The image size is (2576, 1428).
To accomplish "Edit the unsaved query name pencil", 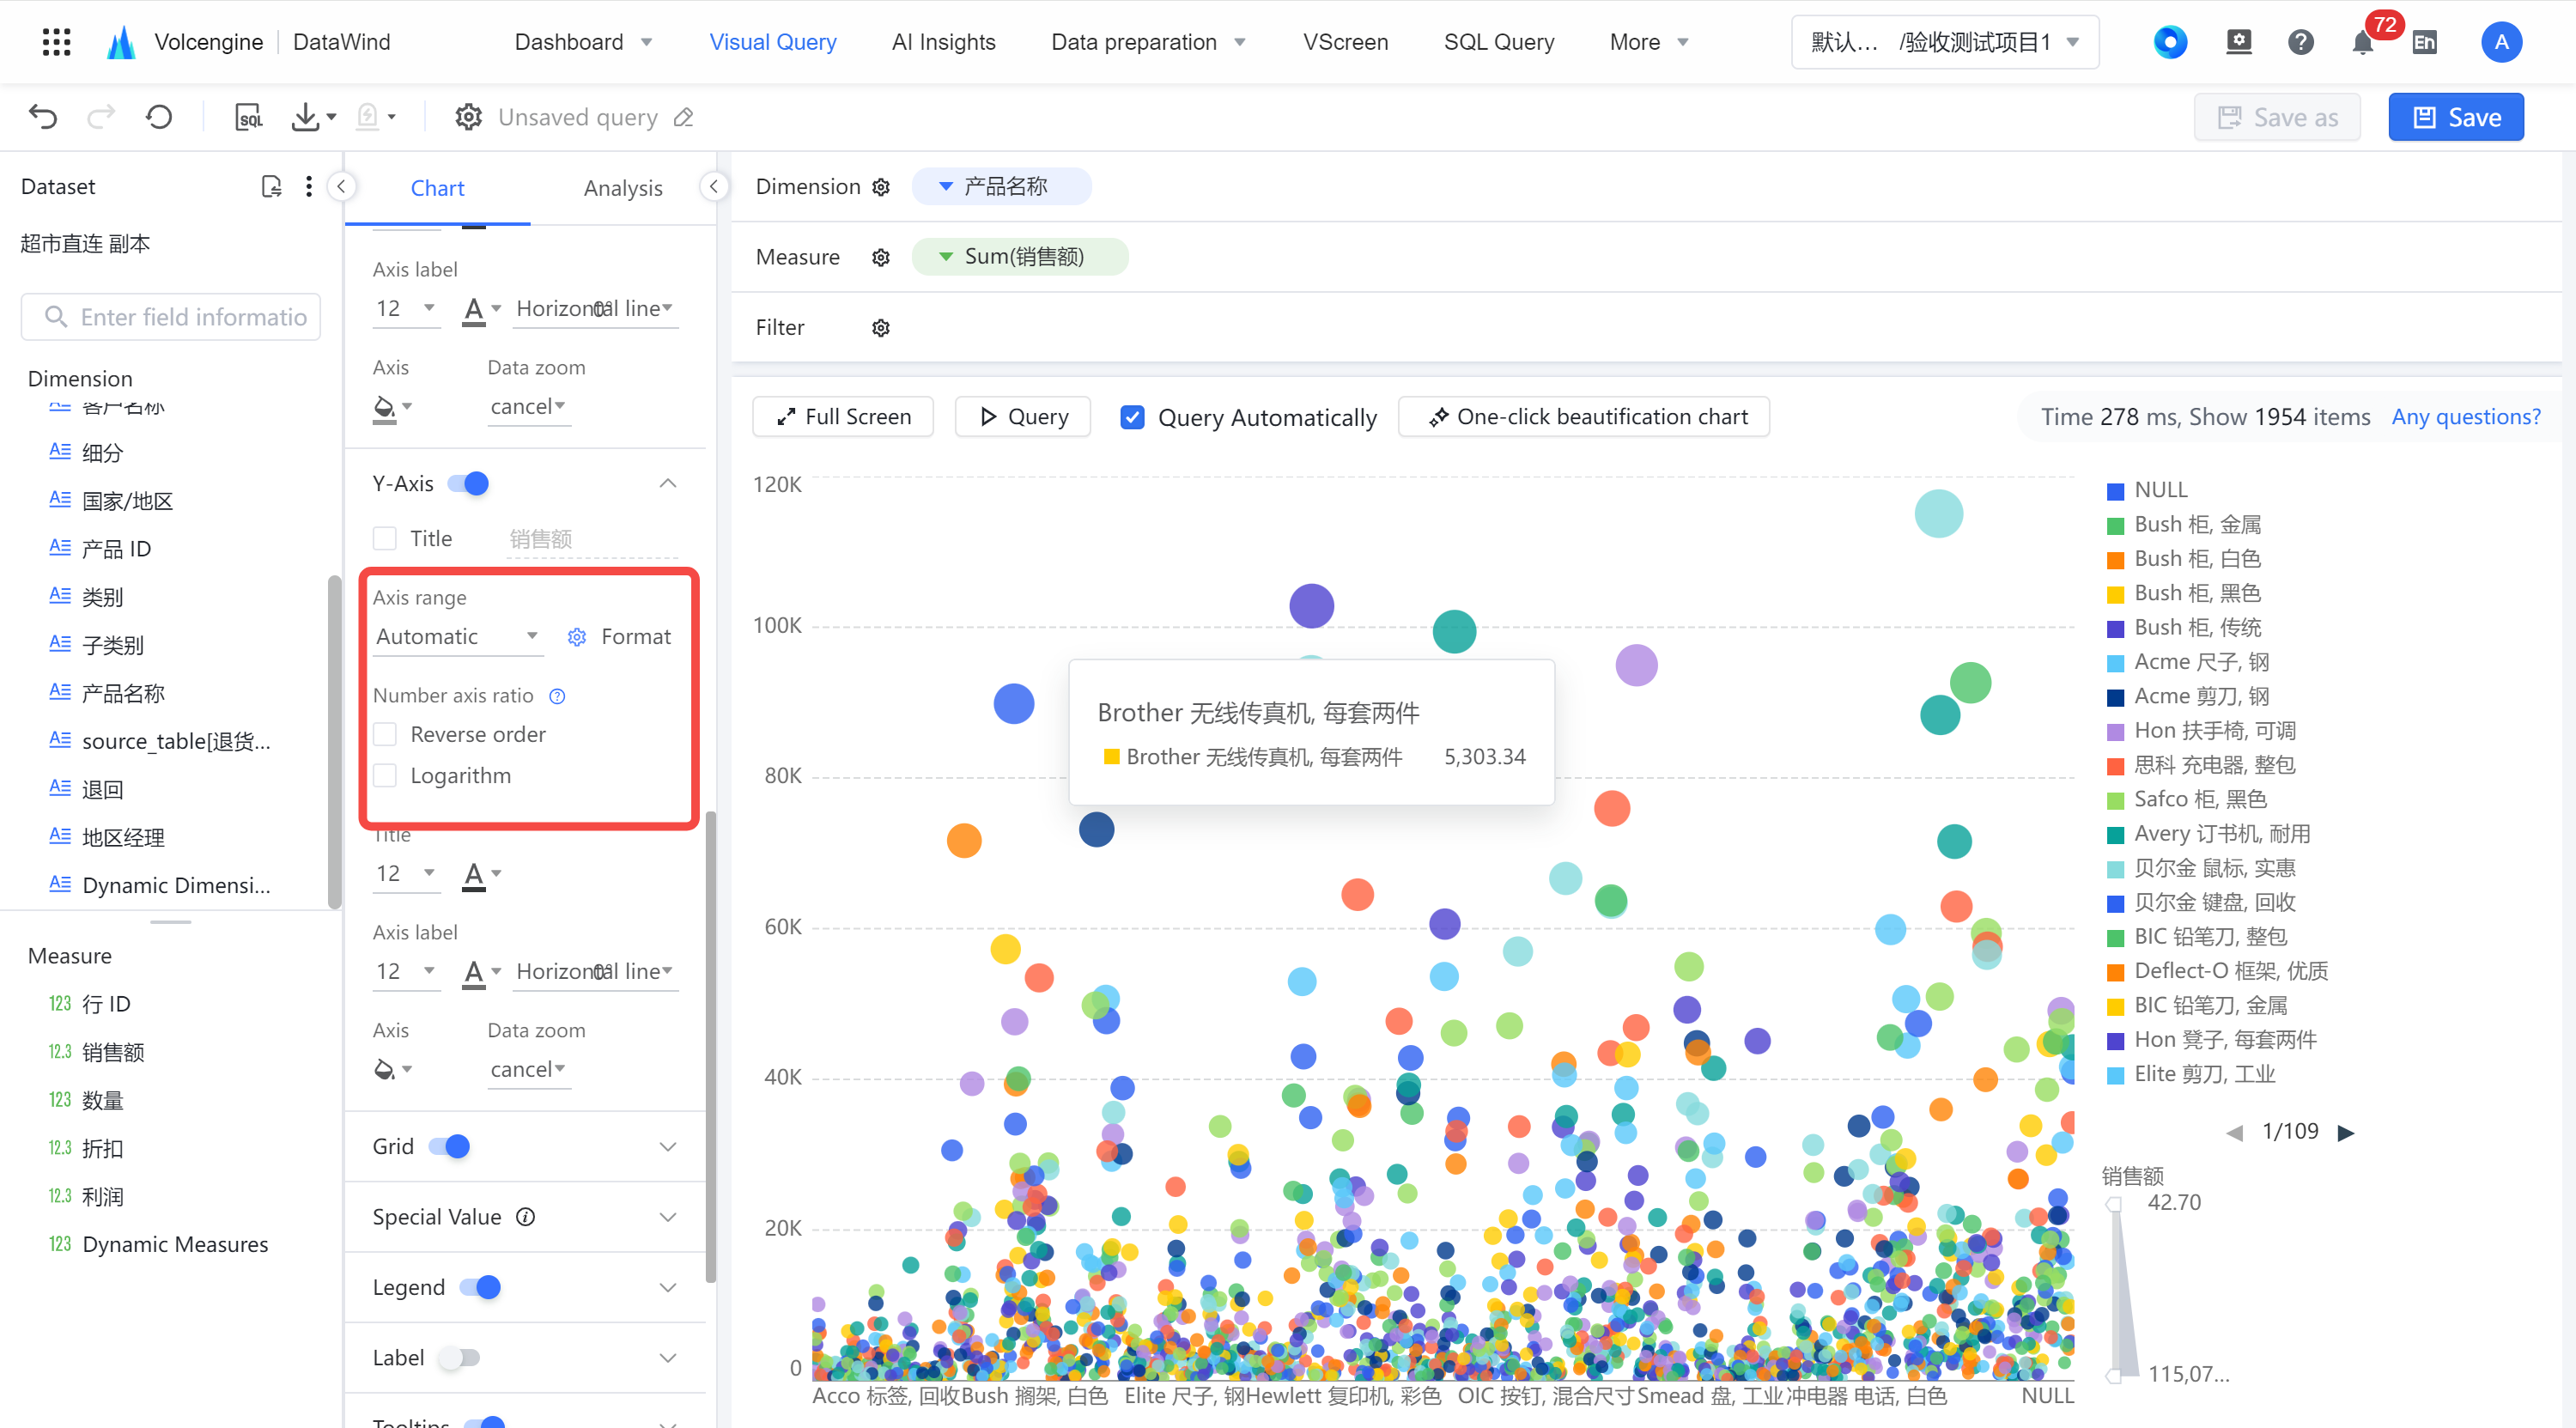I will coord(684,117).
